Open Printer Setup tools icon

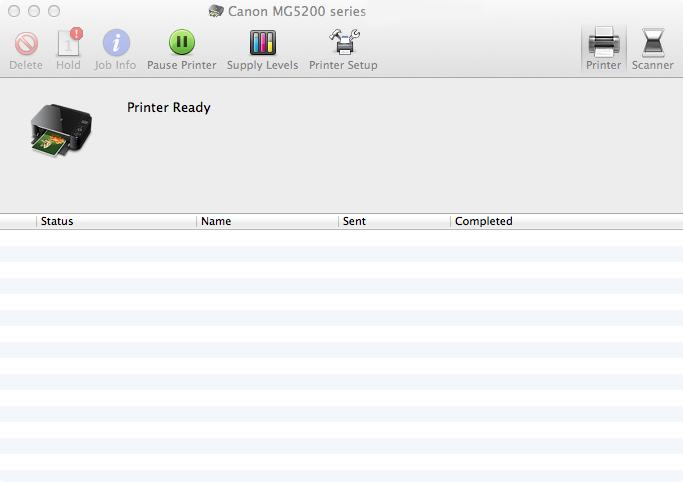click(x=344, y=42)
